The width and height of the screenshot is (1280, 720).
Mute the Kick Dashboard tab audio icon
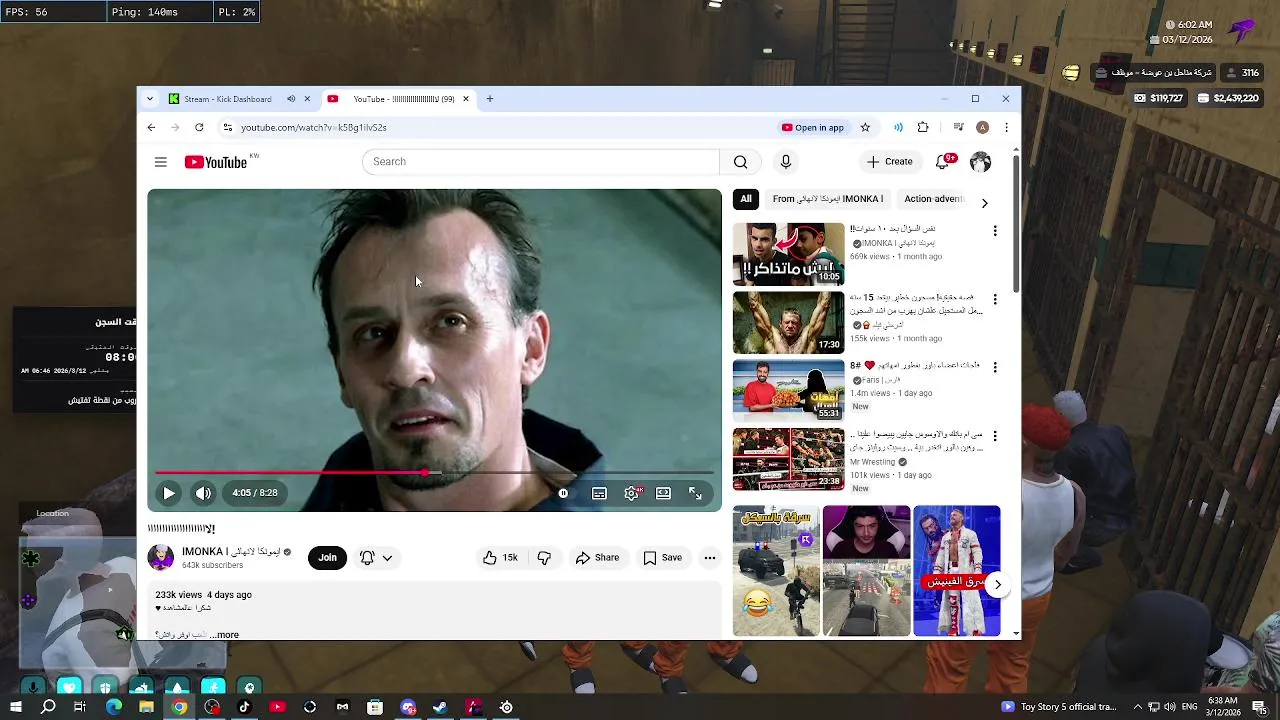click(291, 99)
